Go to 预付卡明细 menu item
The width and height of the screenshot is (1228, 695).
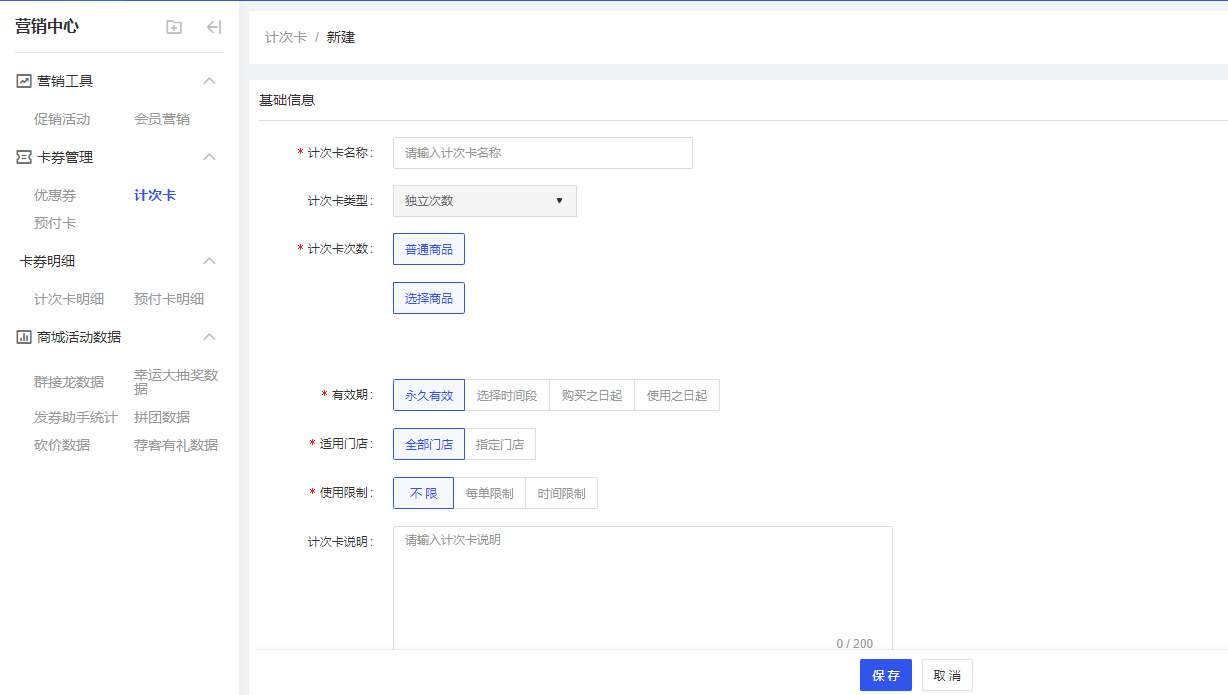(x=169, y=299)
